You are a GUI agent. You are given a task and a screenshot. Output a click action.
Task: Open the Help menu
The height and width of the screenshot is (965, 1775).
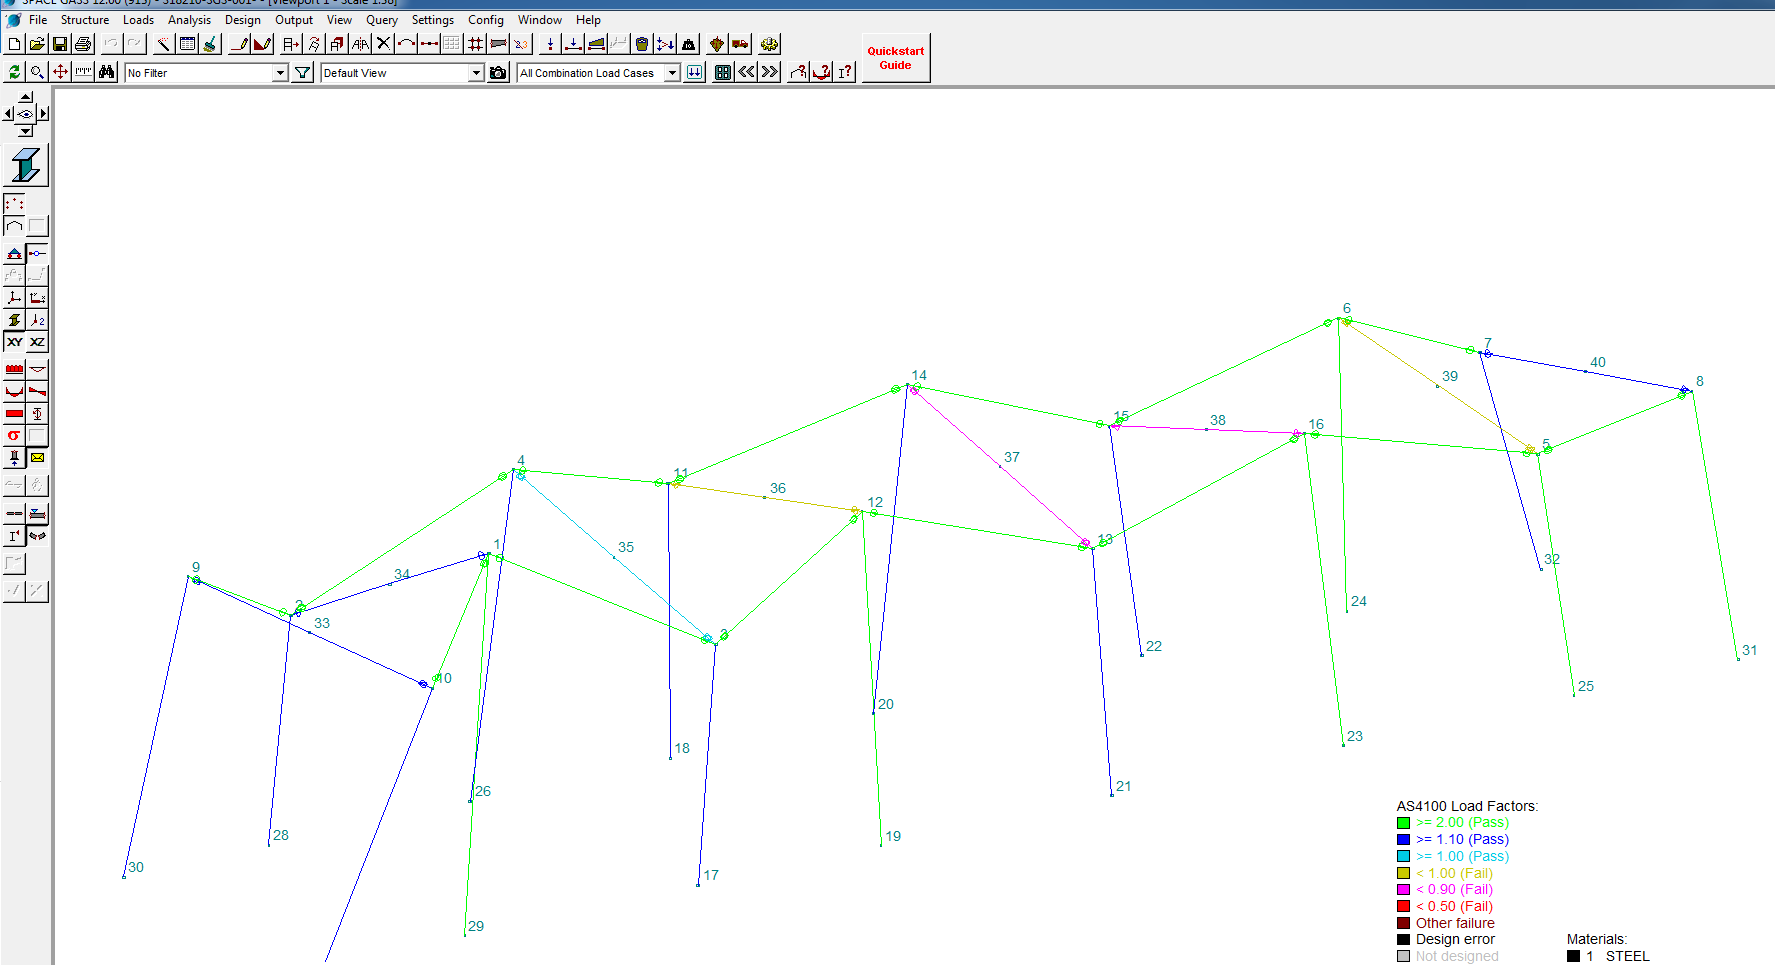point(588,20)
